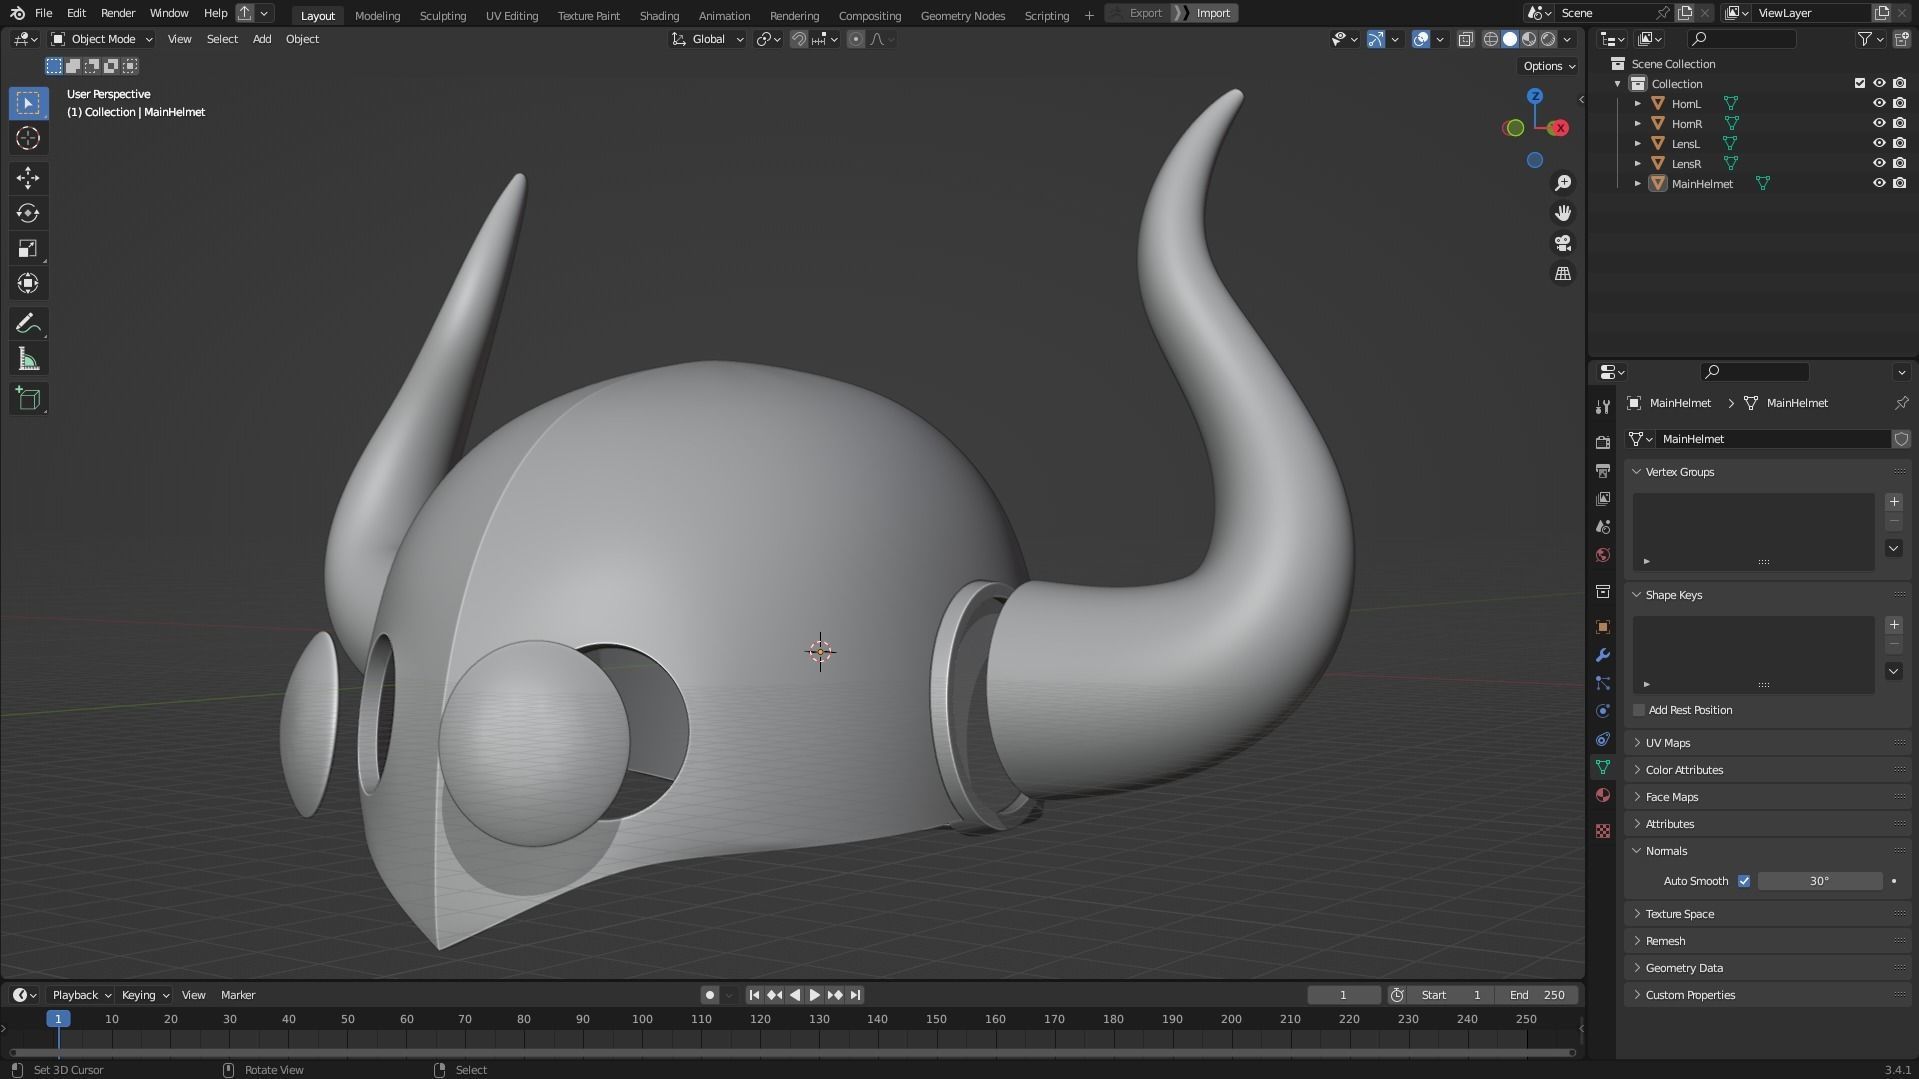Hide HornL in the viewport
This screenshot has height=1079, width=1919.
(x=1879, y=103)
